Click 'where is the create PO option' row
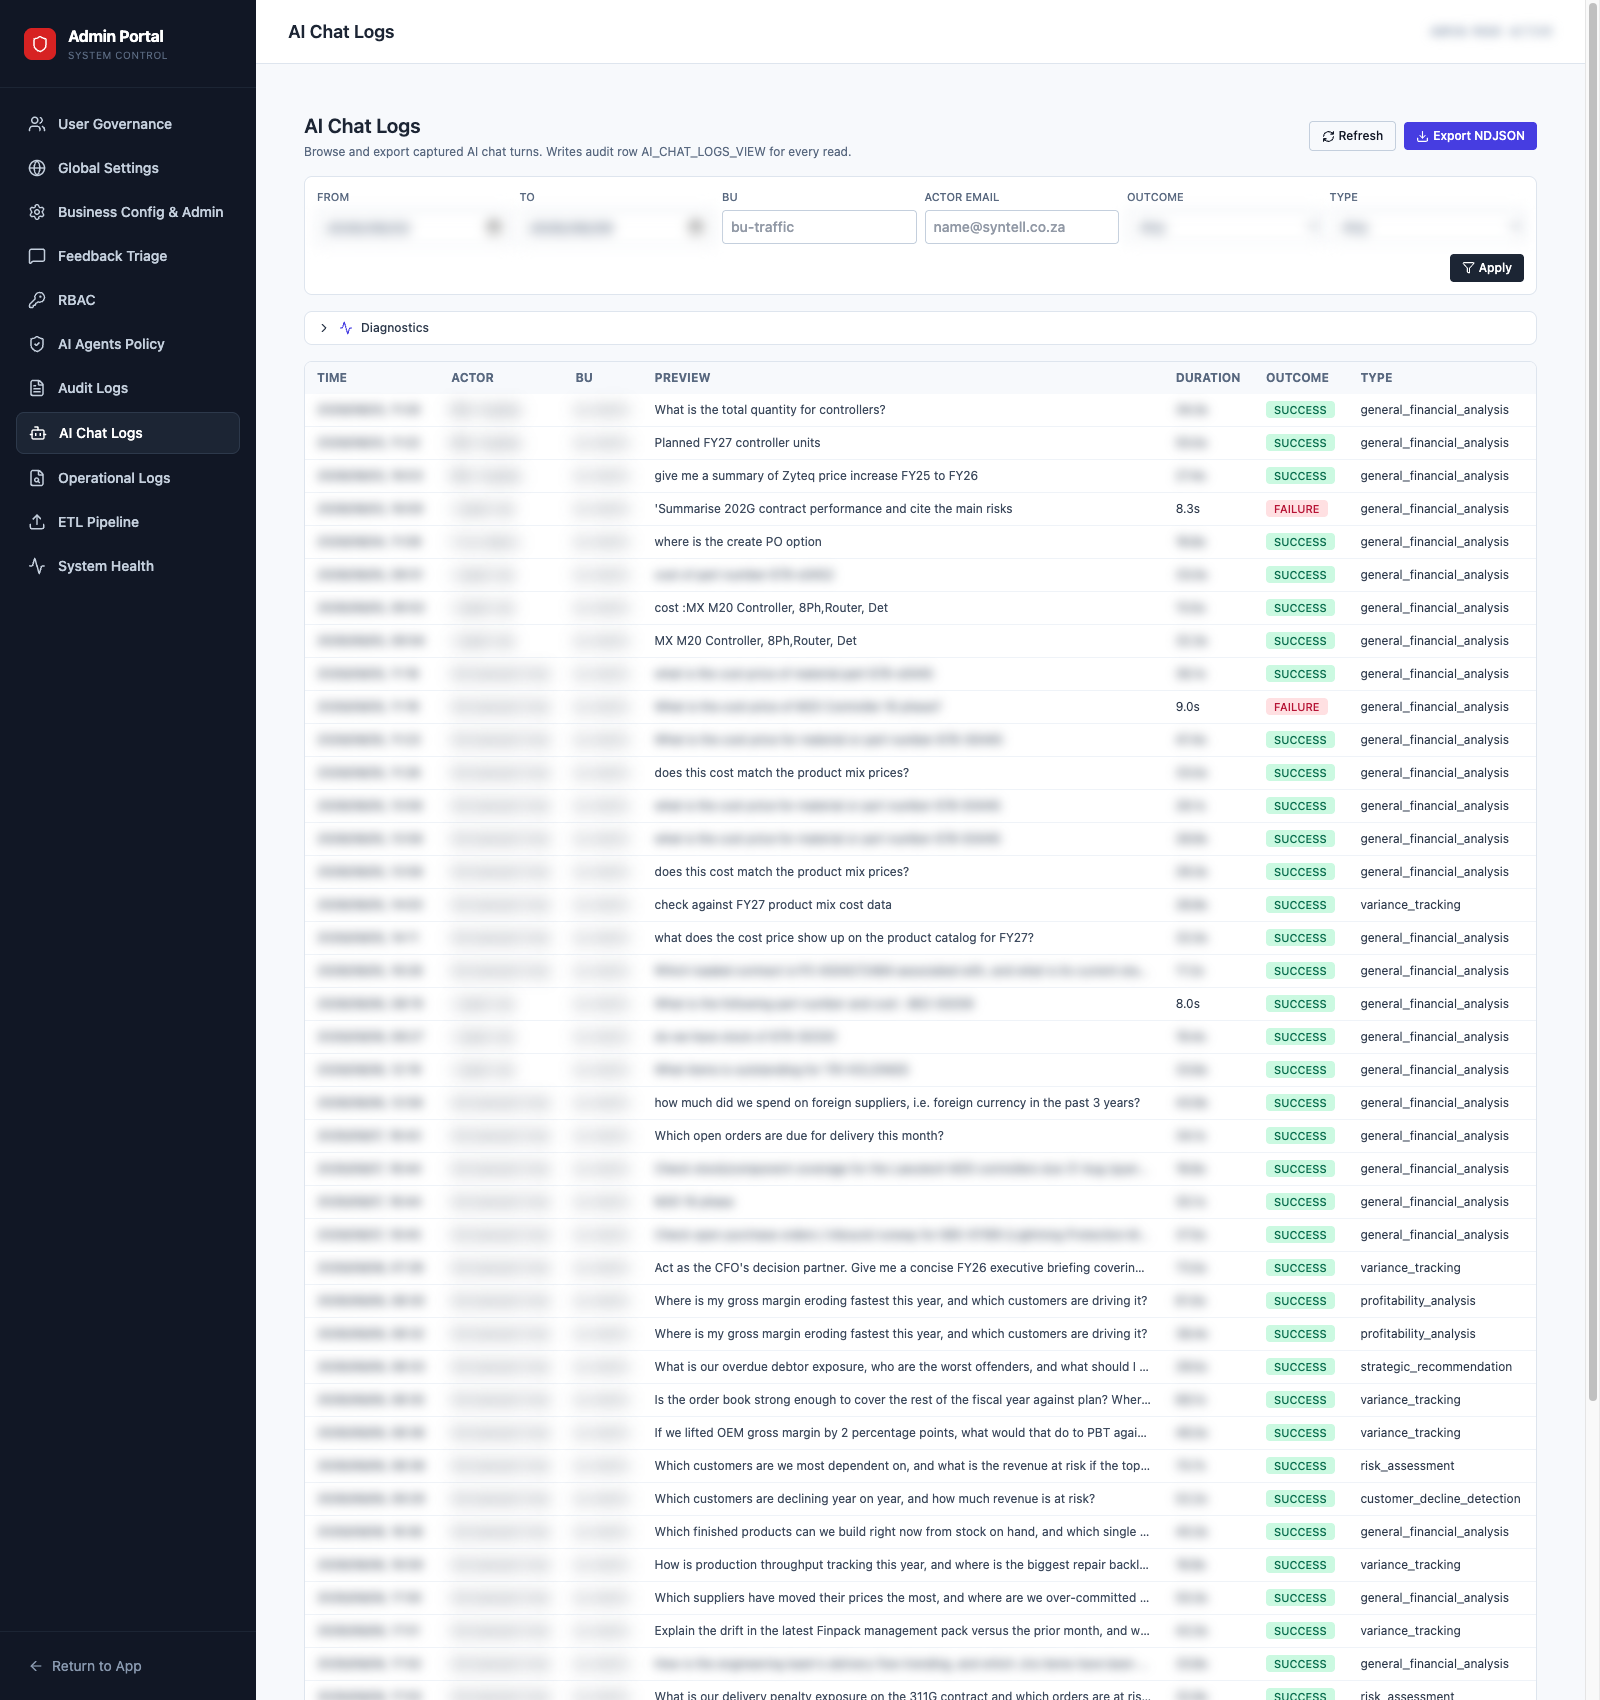 point(920,542)
